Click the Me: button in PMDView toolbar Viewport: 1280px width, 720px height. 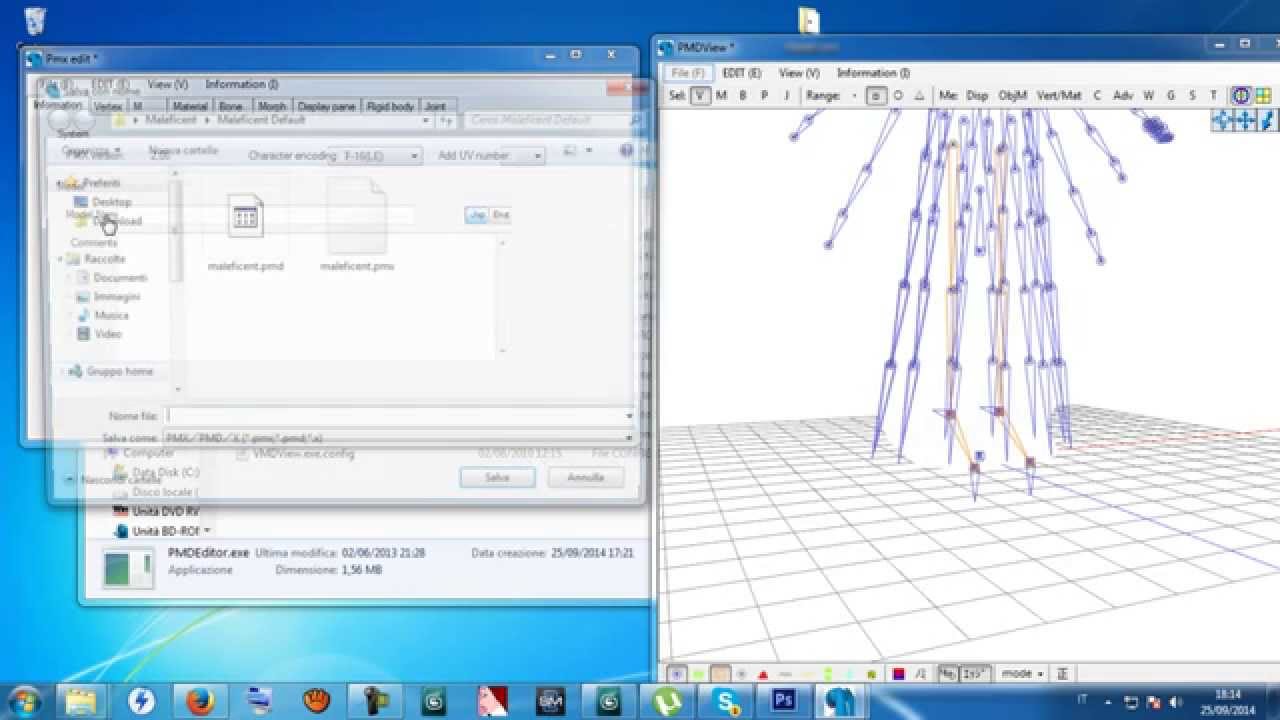(x=949, y=96)
